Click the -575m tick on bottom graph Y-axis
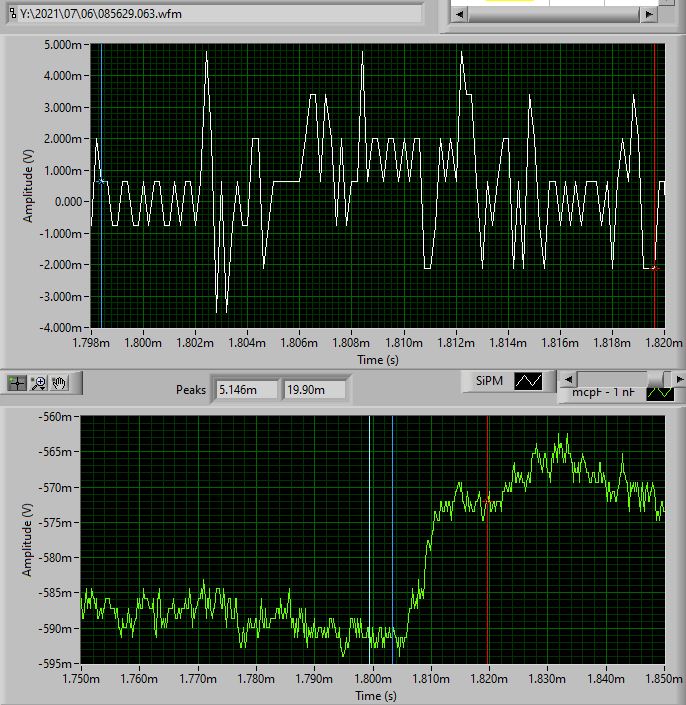 (x=55, y=522)
